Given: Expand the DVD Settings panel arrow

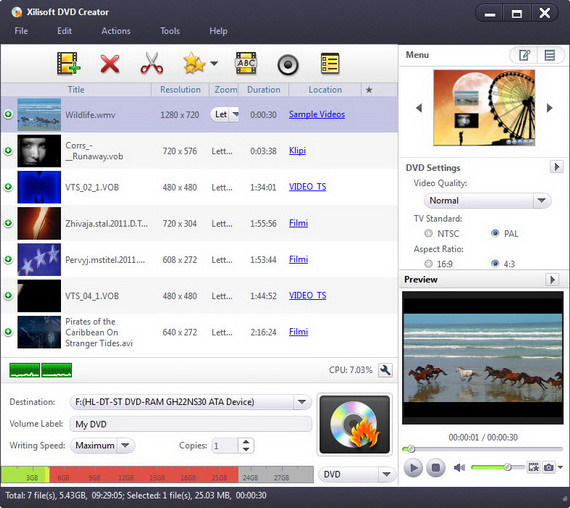Looking at the screenshot, I should 556,167.
